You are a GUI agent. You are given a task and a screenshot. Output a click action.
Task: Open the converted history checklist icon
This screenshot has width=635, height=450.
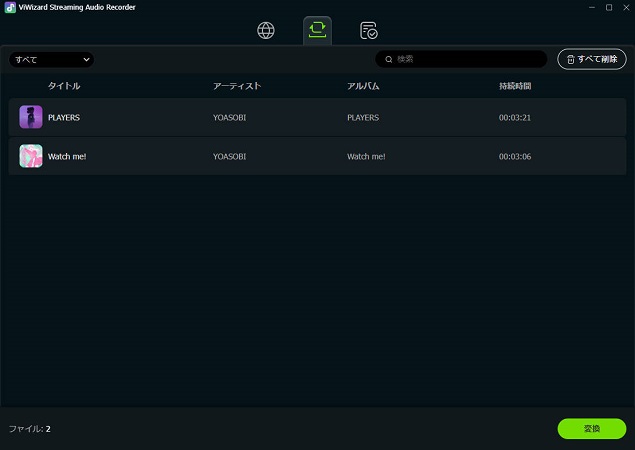coord(369,30)
